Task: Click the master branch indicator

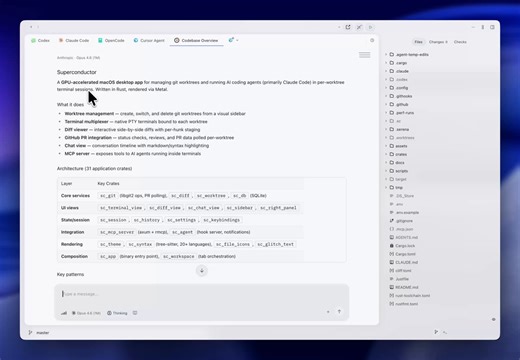Action: click(39, 333)
